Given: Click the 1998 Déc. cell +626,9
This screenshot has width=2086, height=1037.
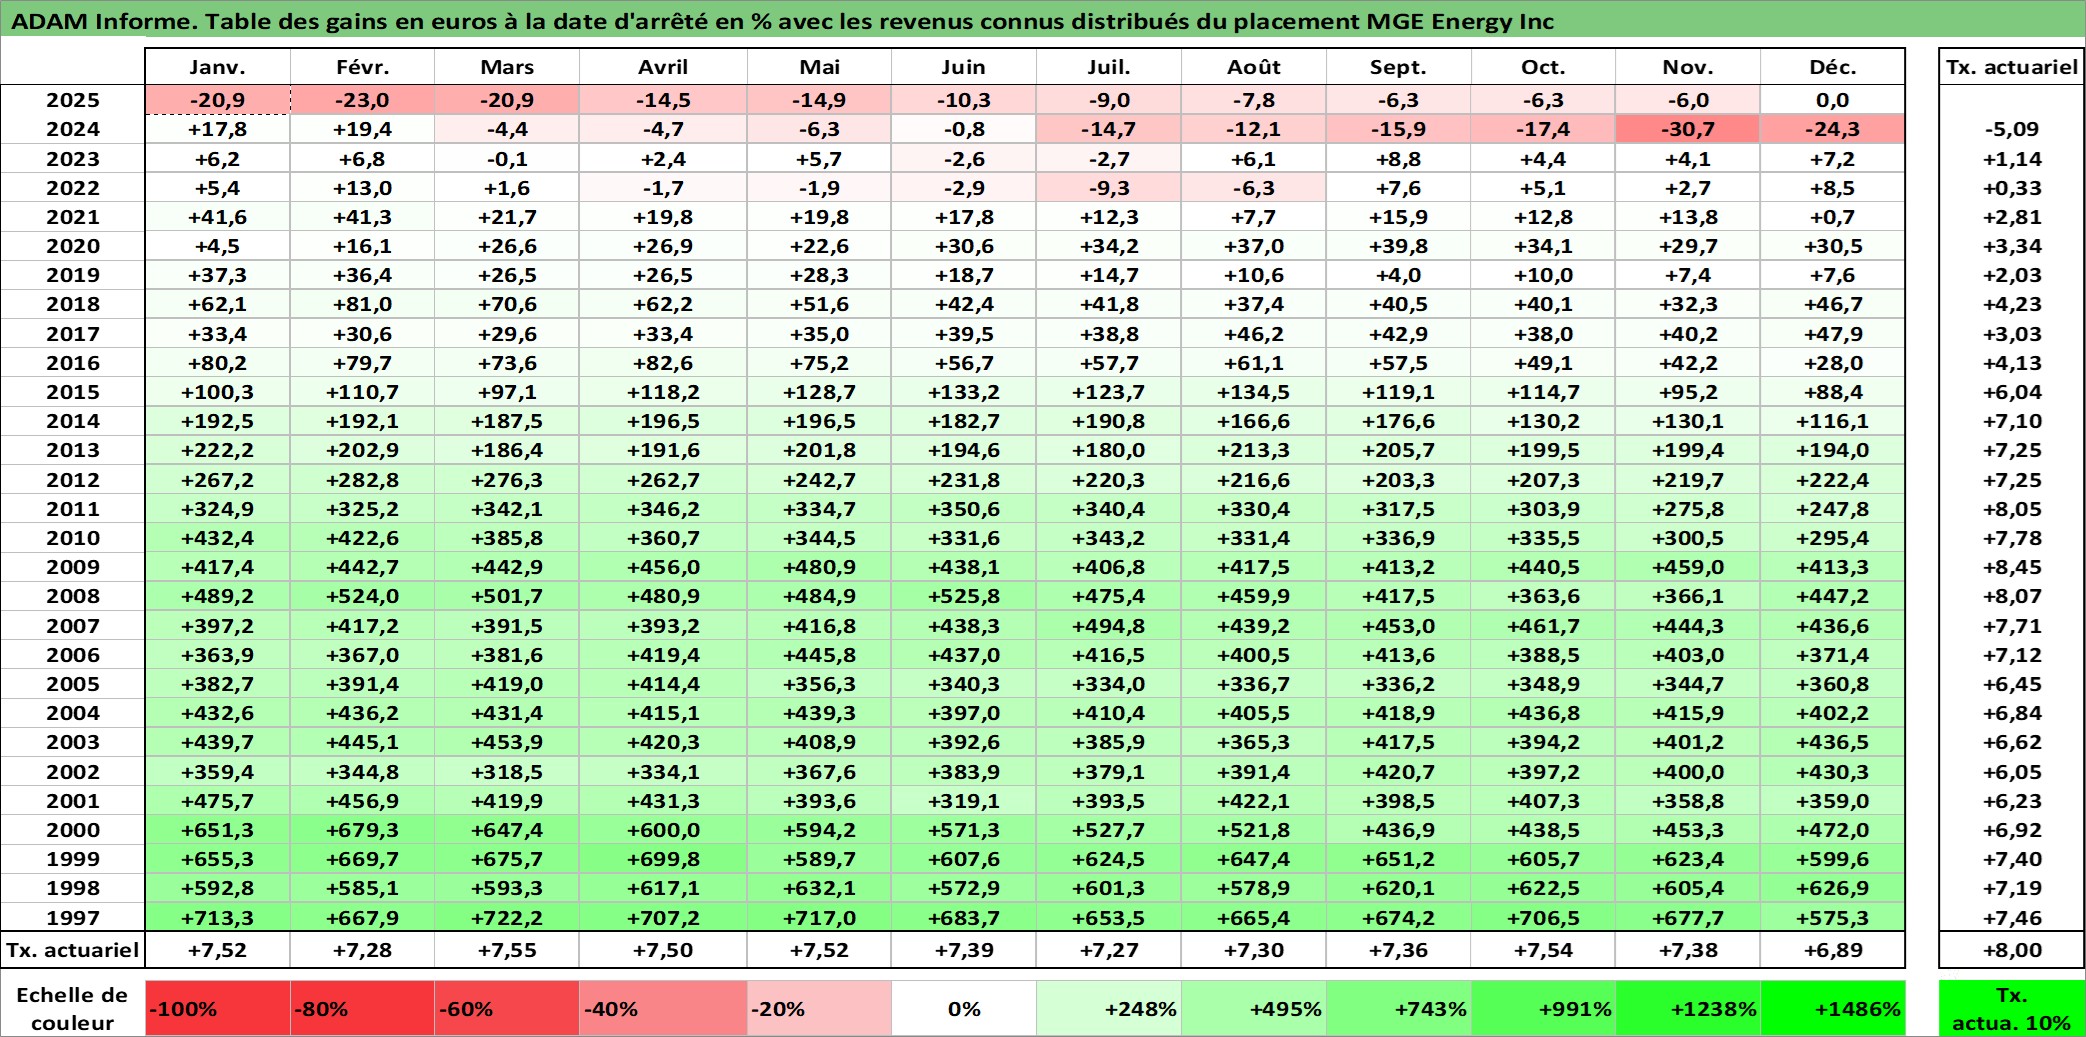Looking at the screenshot, I should pyautogui.click(x=1833, y=888).
